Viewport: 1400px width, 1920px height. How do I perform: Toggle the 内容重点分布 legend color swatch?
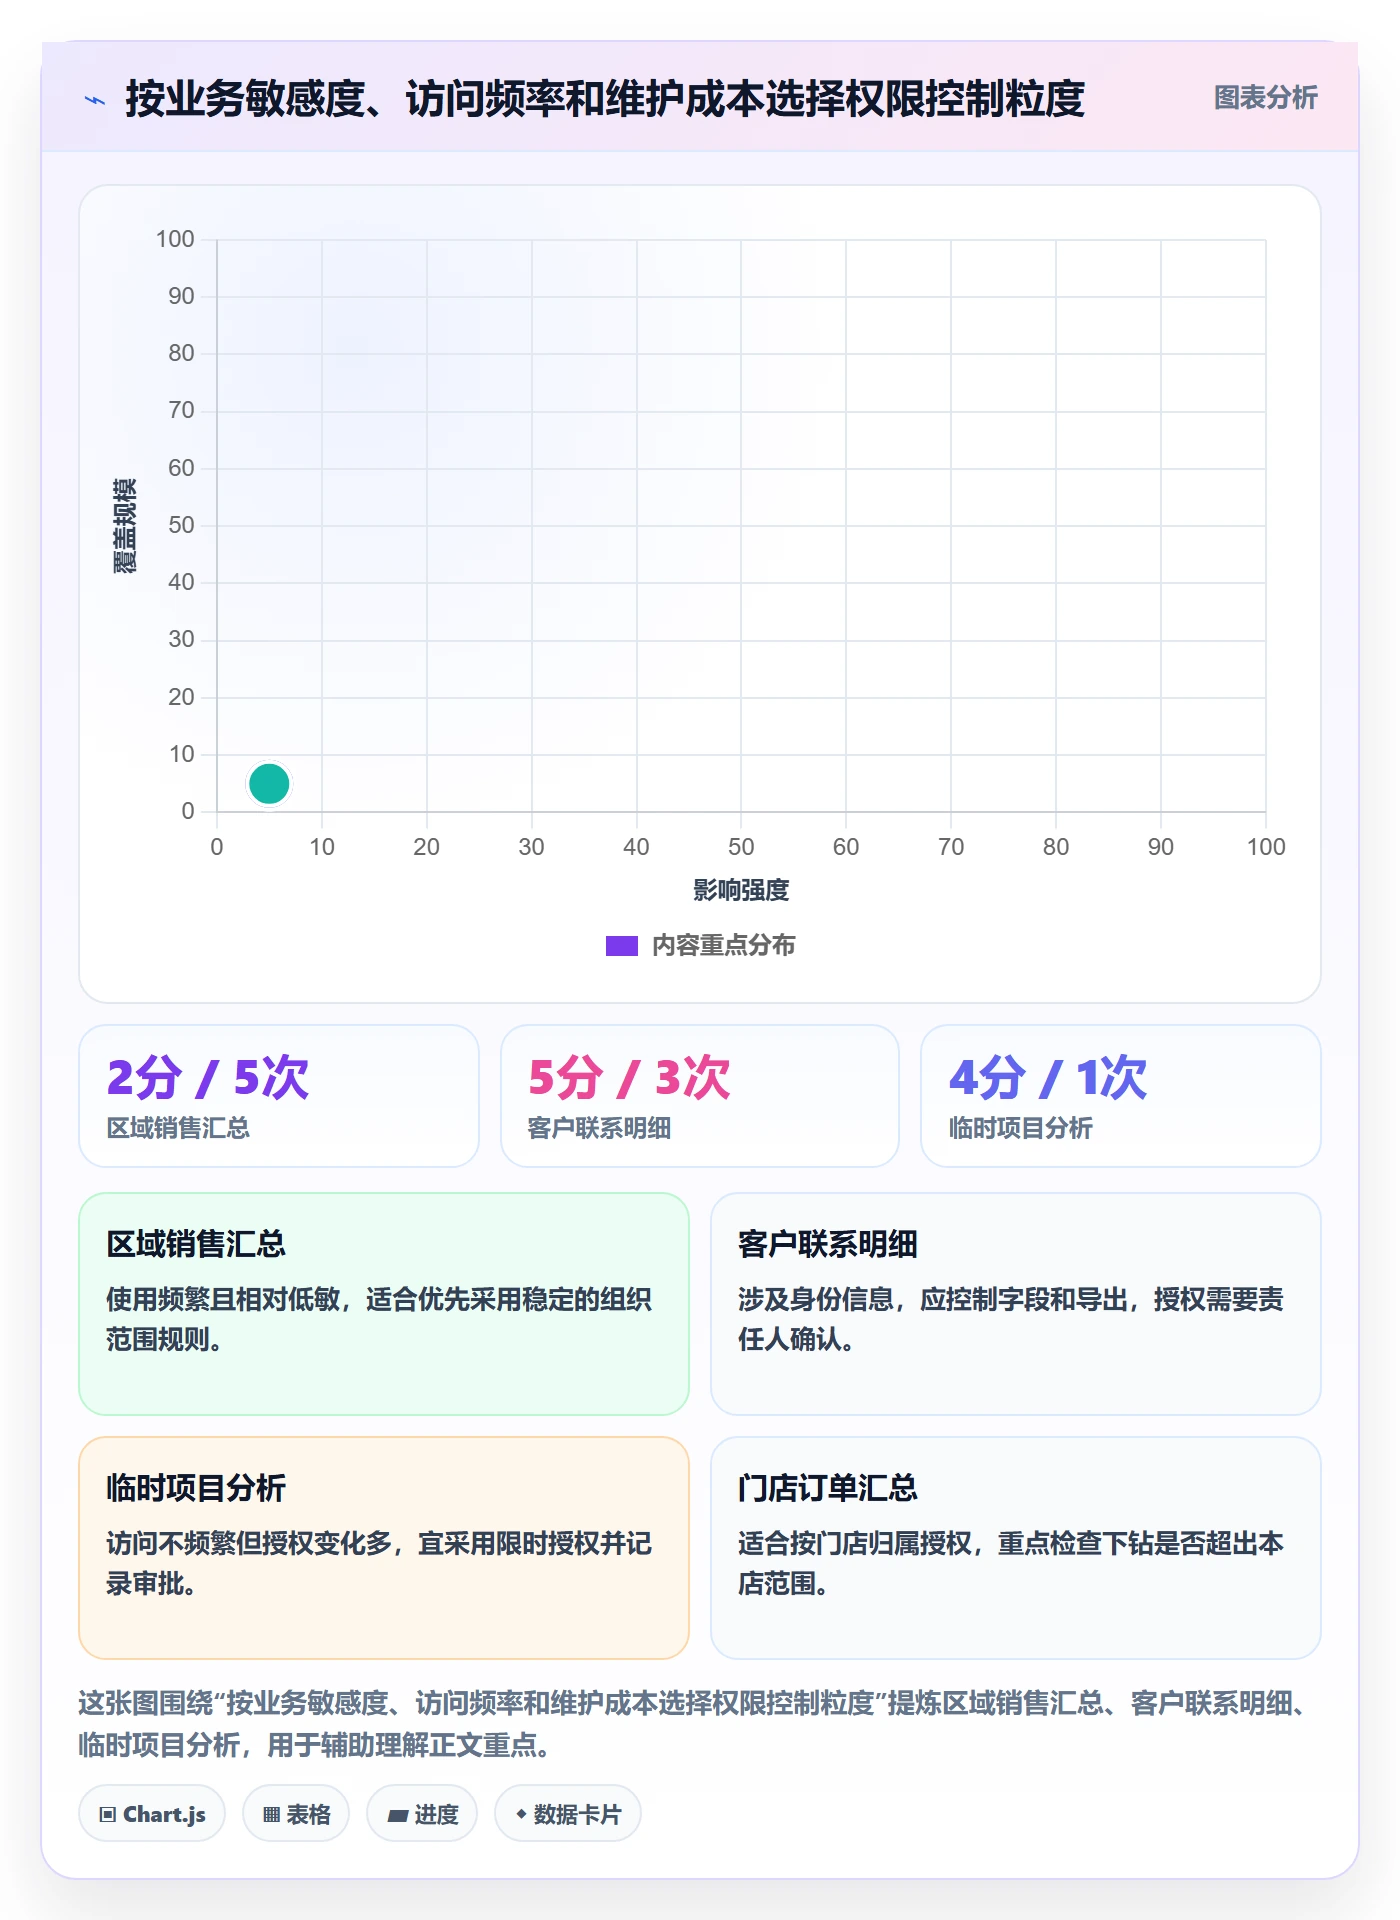[x=621, y=946]
